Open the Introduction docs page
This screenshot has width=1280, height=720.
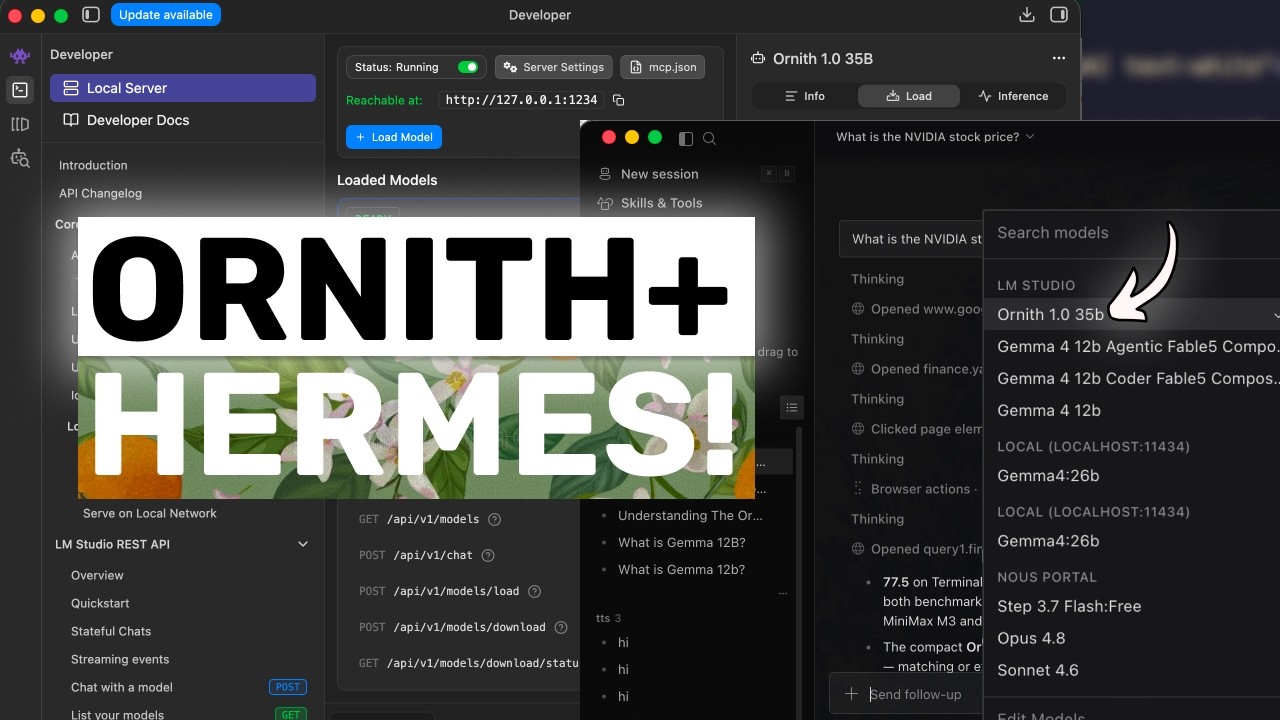93,165
